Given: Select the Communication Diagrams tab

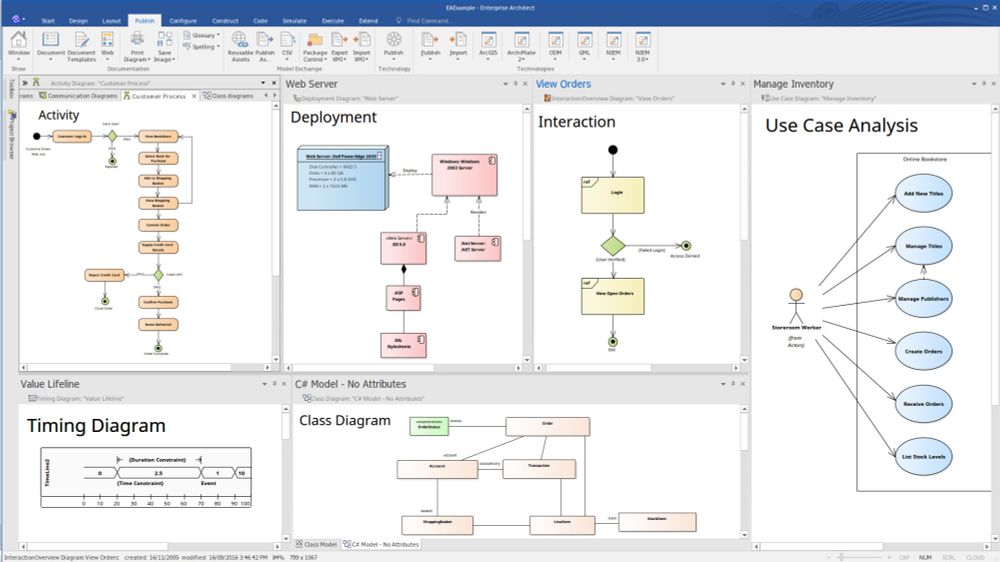Looking at the screenshot, I should (78, 96).
